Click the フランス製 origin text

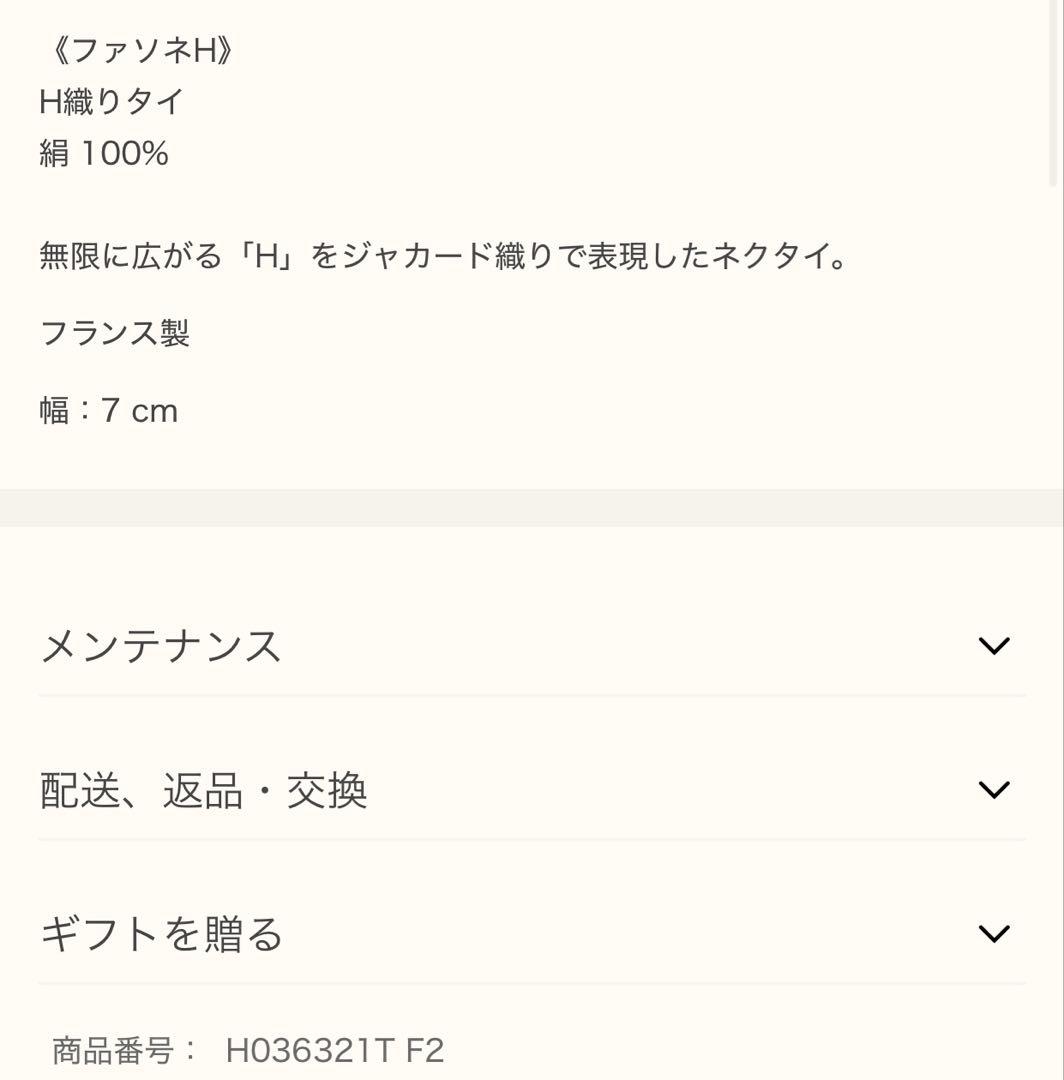[114, 333]
